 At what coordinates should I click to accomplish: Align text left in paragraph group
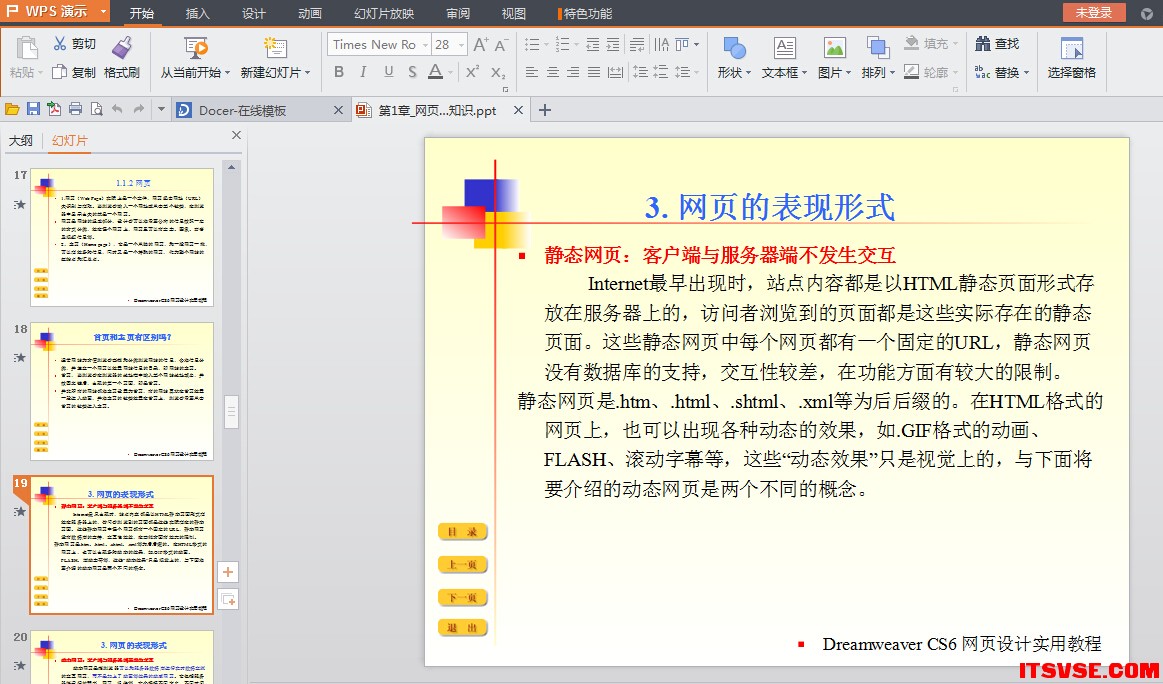[532, 72]
